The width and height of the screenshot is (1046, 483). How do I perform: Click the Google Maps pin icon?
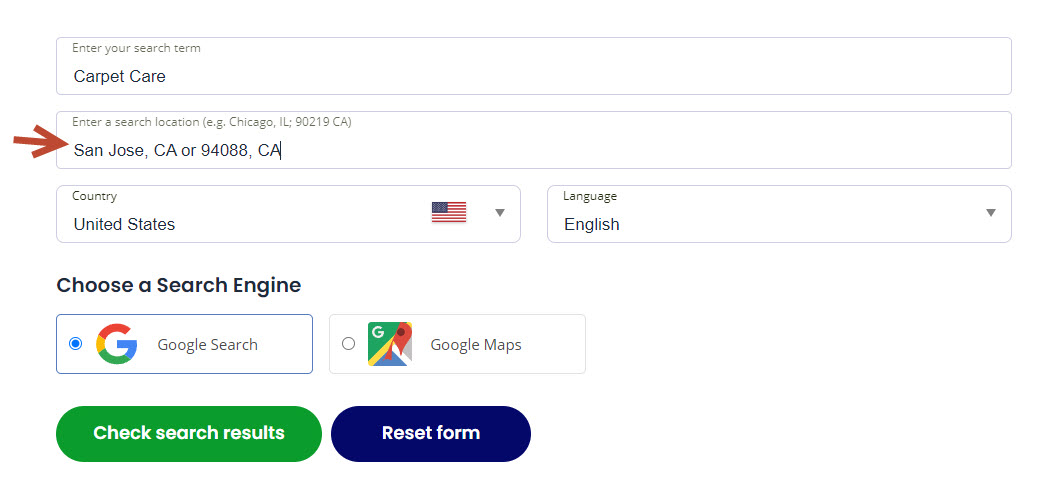coord(390,344)
